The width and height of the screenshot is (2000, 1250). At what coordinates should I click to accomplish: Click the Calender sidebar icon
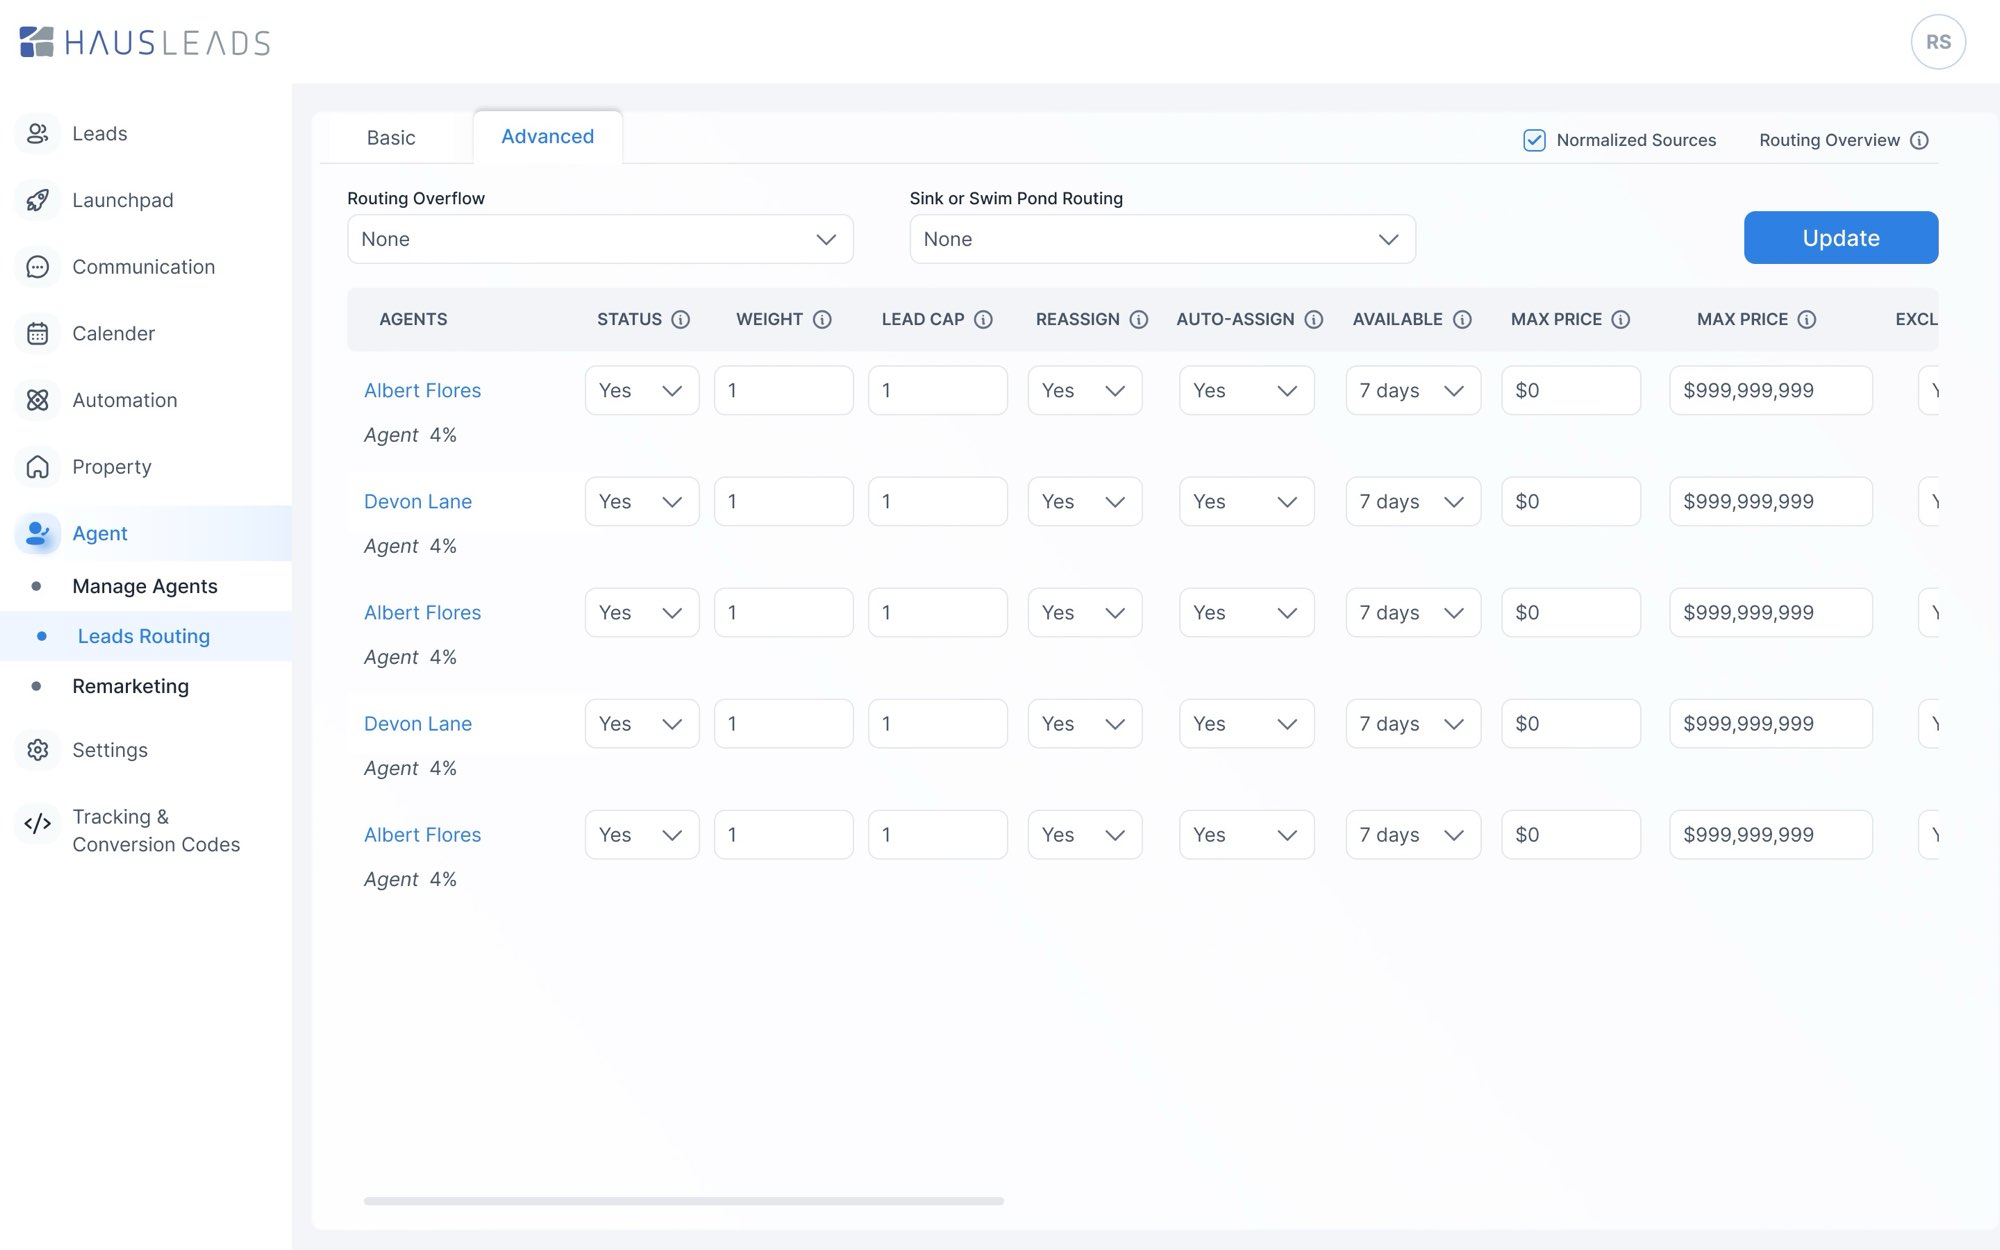click(37, 333)
